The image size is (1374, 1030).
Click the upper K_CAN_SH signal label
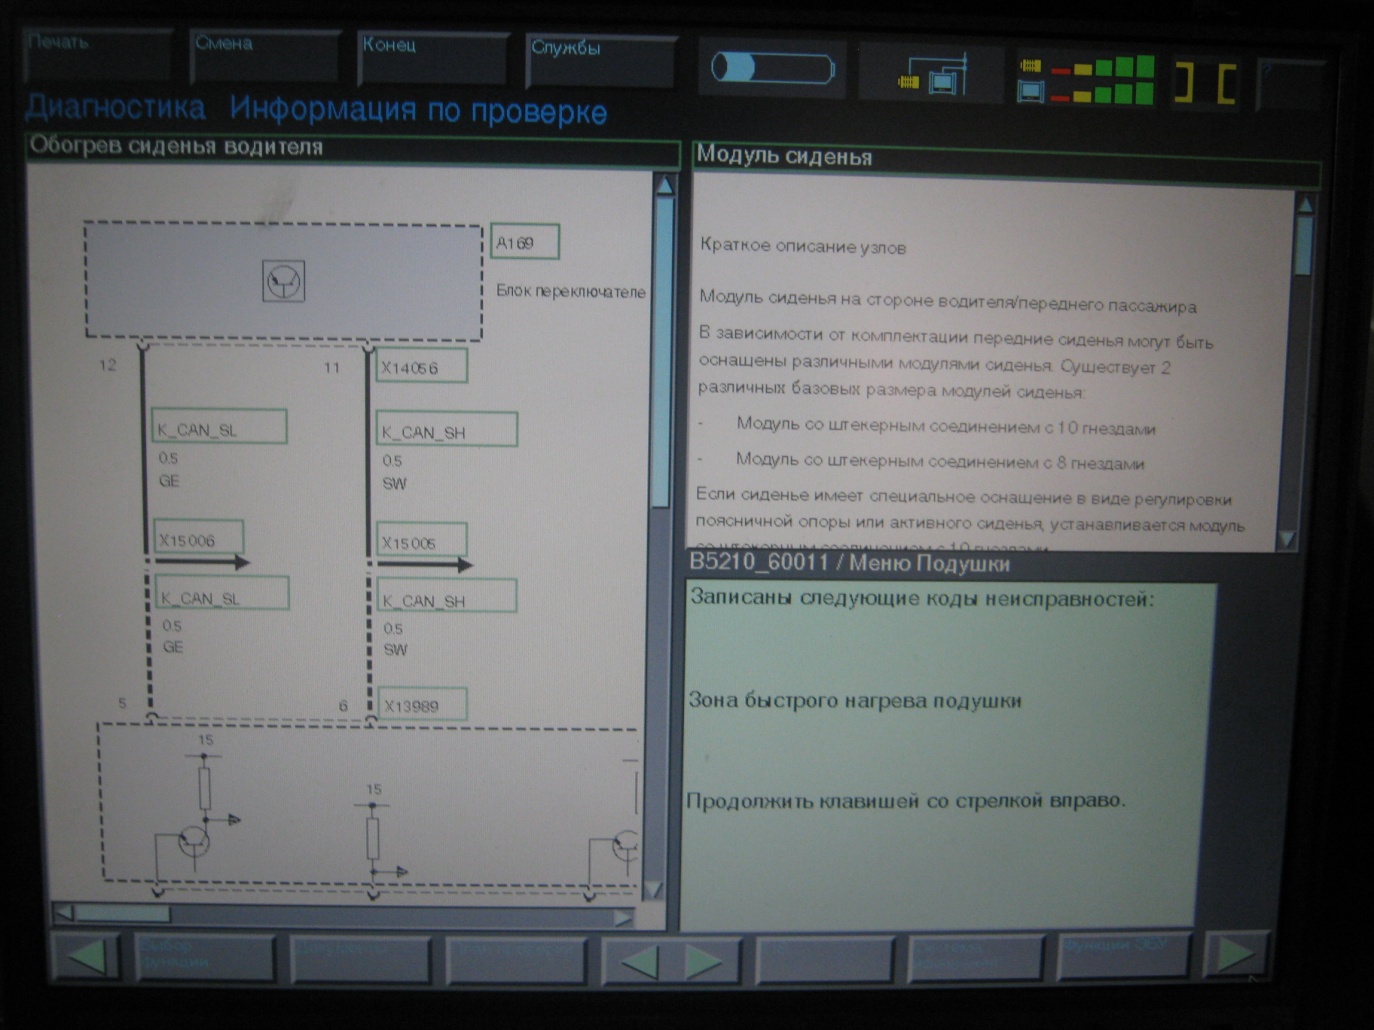click(446, 431)
